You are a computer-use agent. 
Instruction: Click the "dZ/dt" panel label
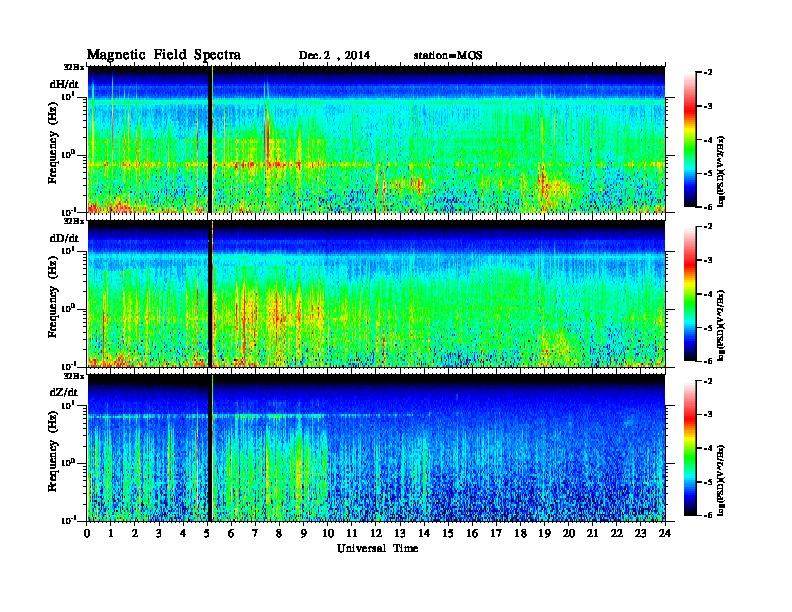tap(64, 392)
